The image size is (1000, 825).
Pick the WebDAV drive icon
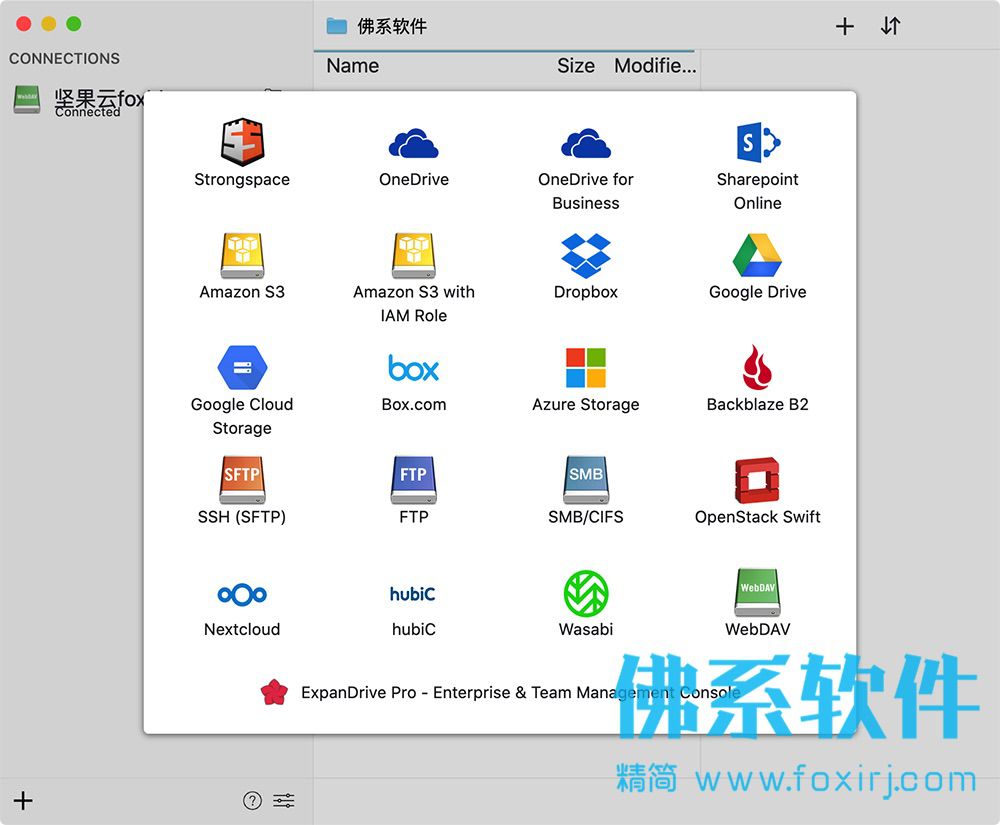758,592
